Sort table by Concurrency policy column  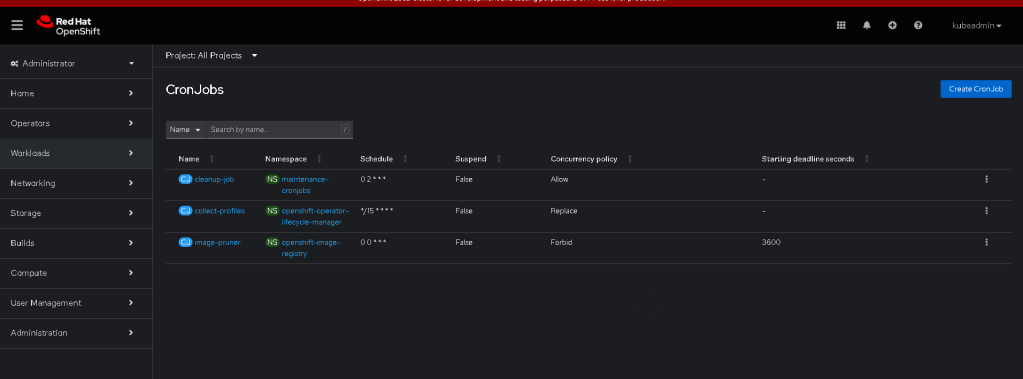pyautogui.click(x=592, y=159)
